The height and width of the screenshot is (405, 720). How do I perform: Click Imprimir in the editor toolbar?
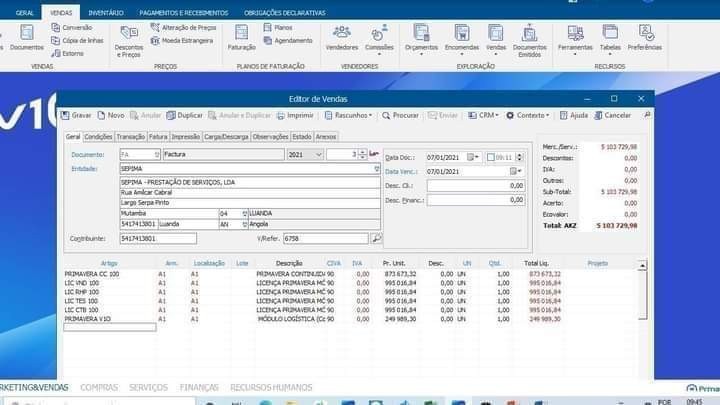coord(295,115)
